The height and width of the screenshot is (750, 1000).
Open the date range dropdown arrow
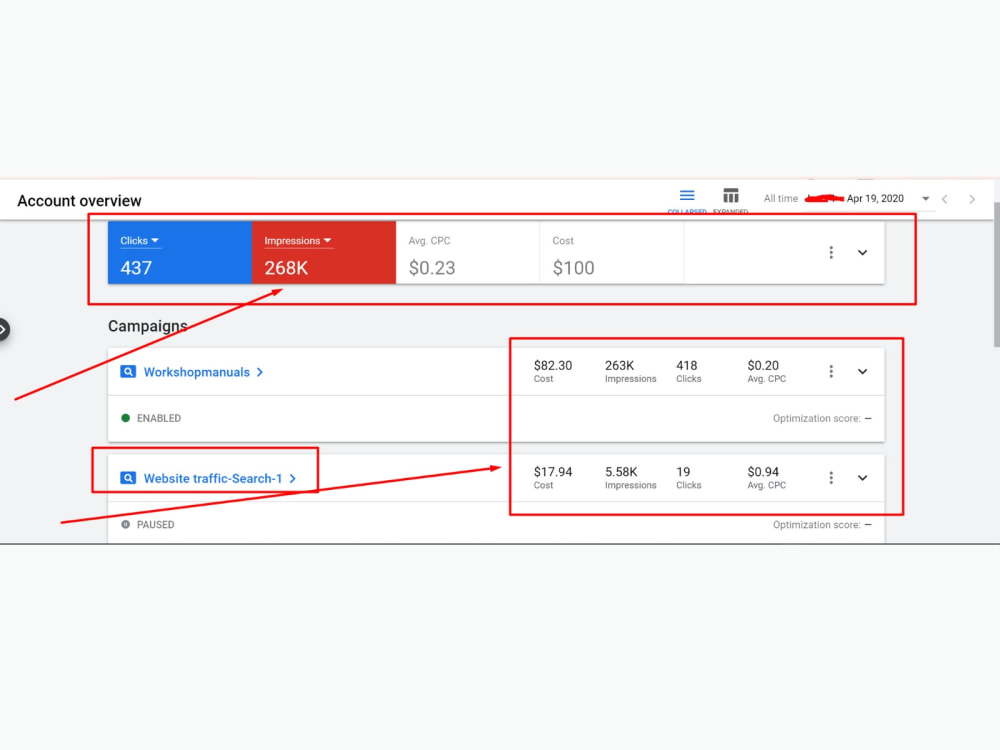[x=925, y=199]
